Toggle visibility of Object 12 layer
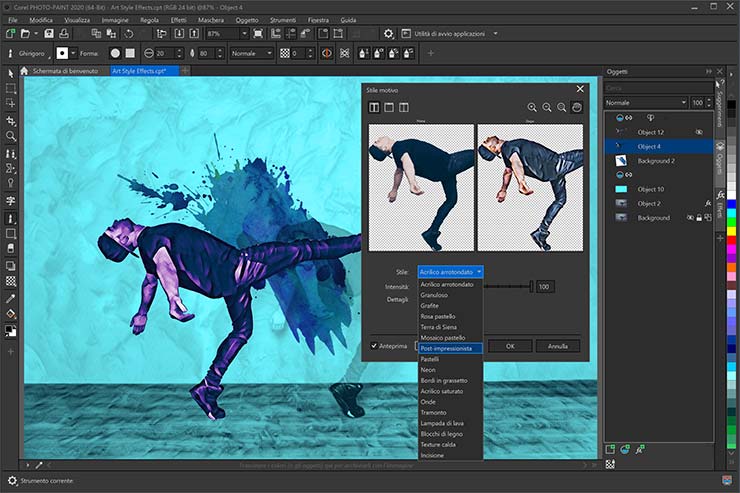740x493 pixels. point(699,132)
